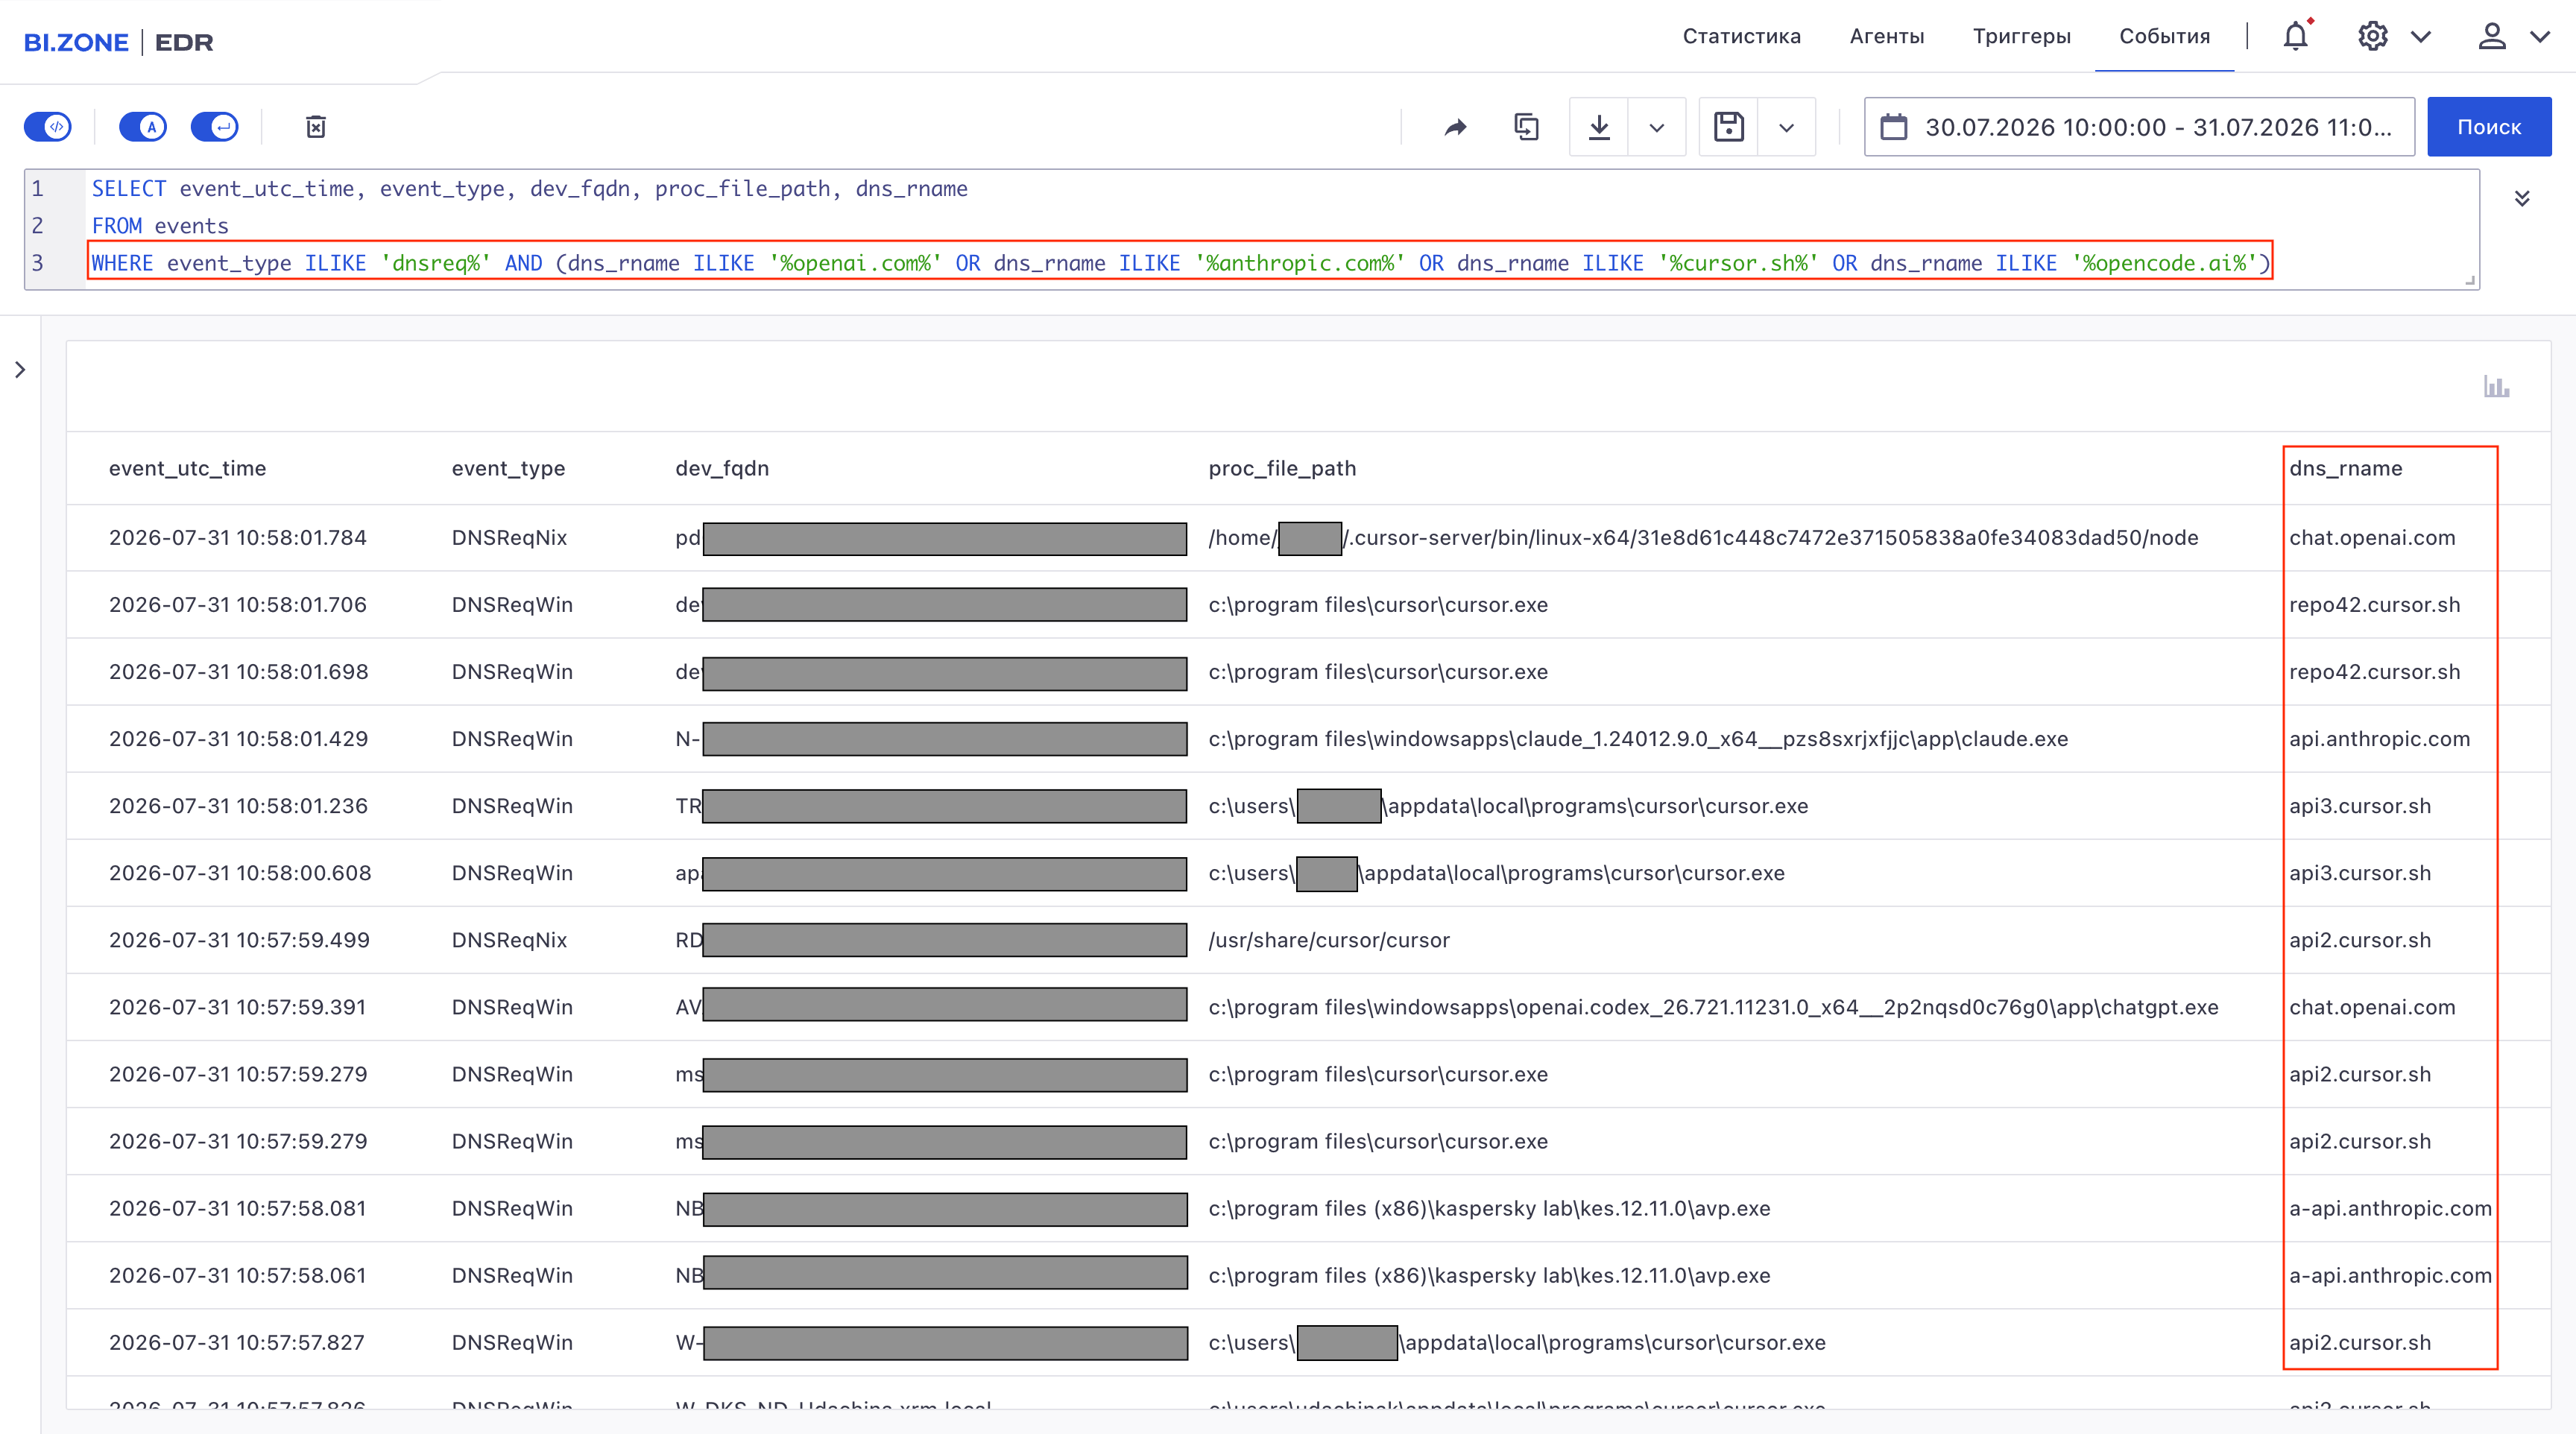Toggle the code query mode switch
This screenshot has height=1434, width=2576.
click(48, 127)
